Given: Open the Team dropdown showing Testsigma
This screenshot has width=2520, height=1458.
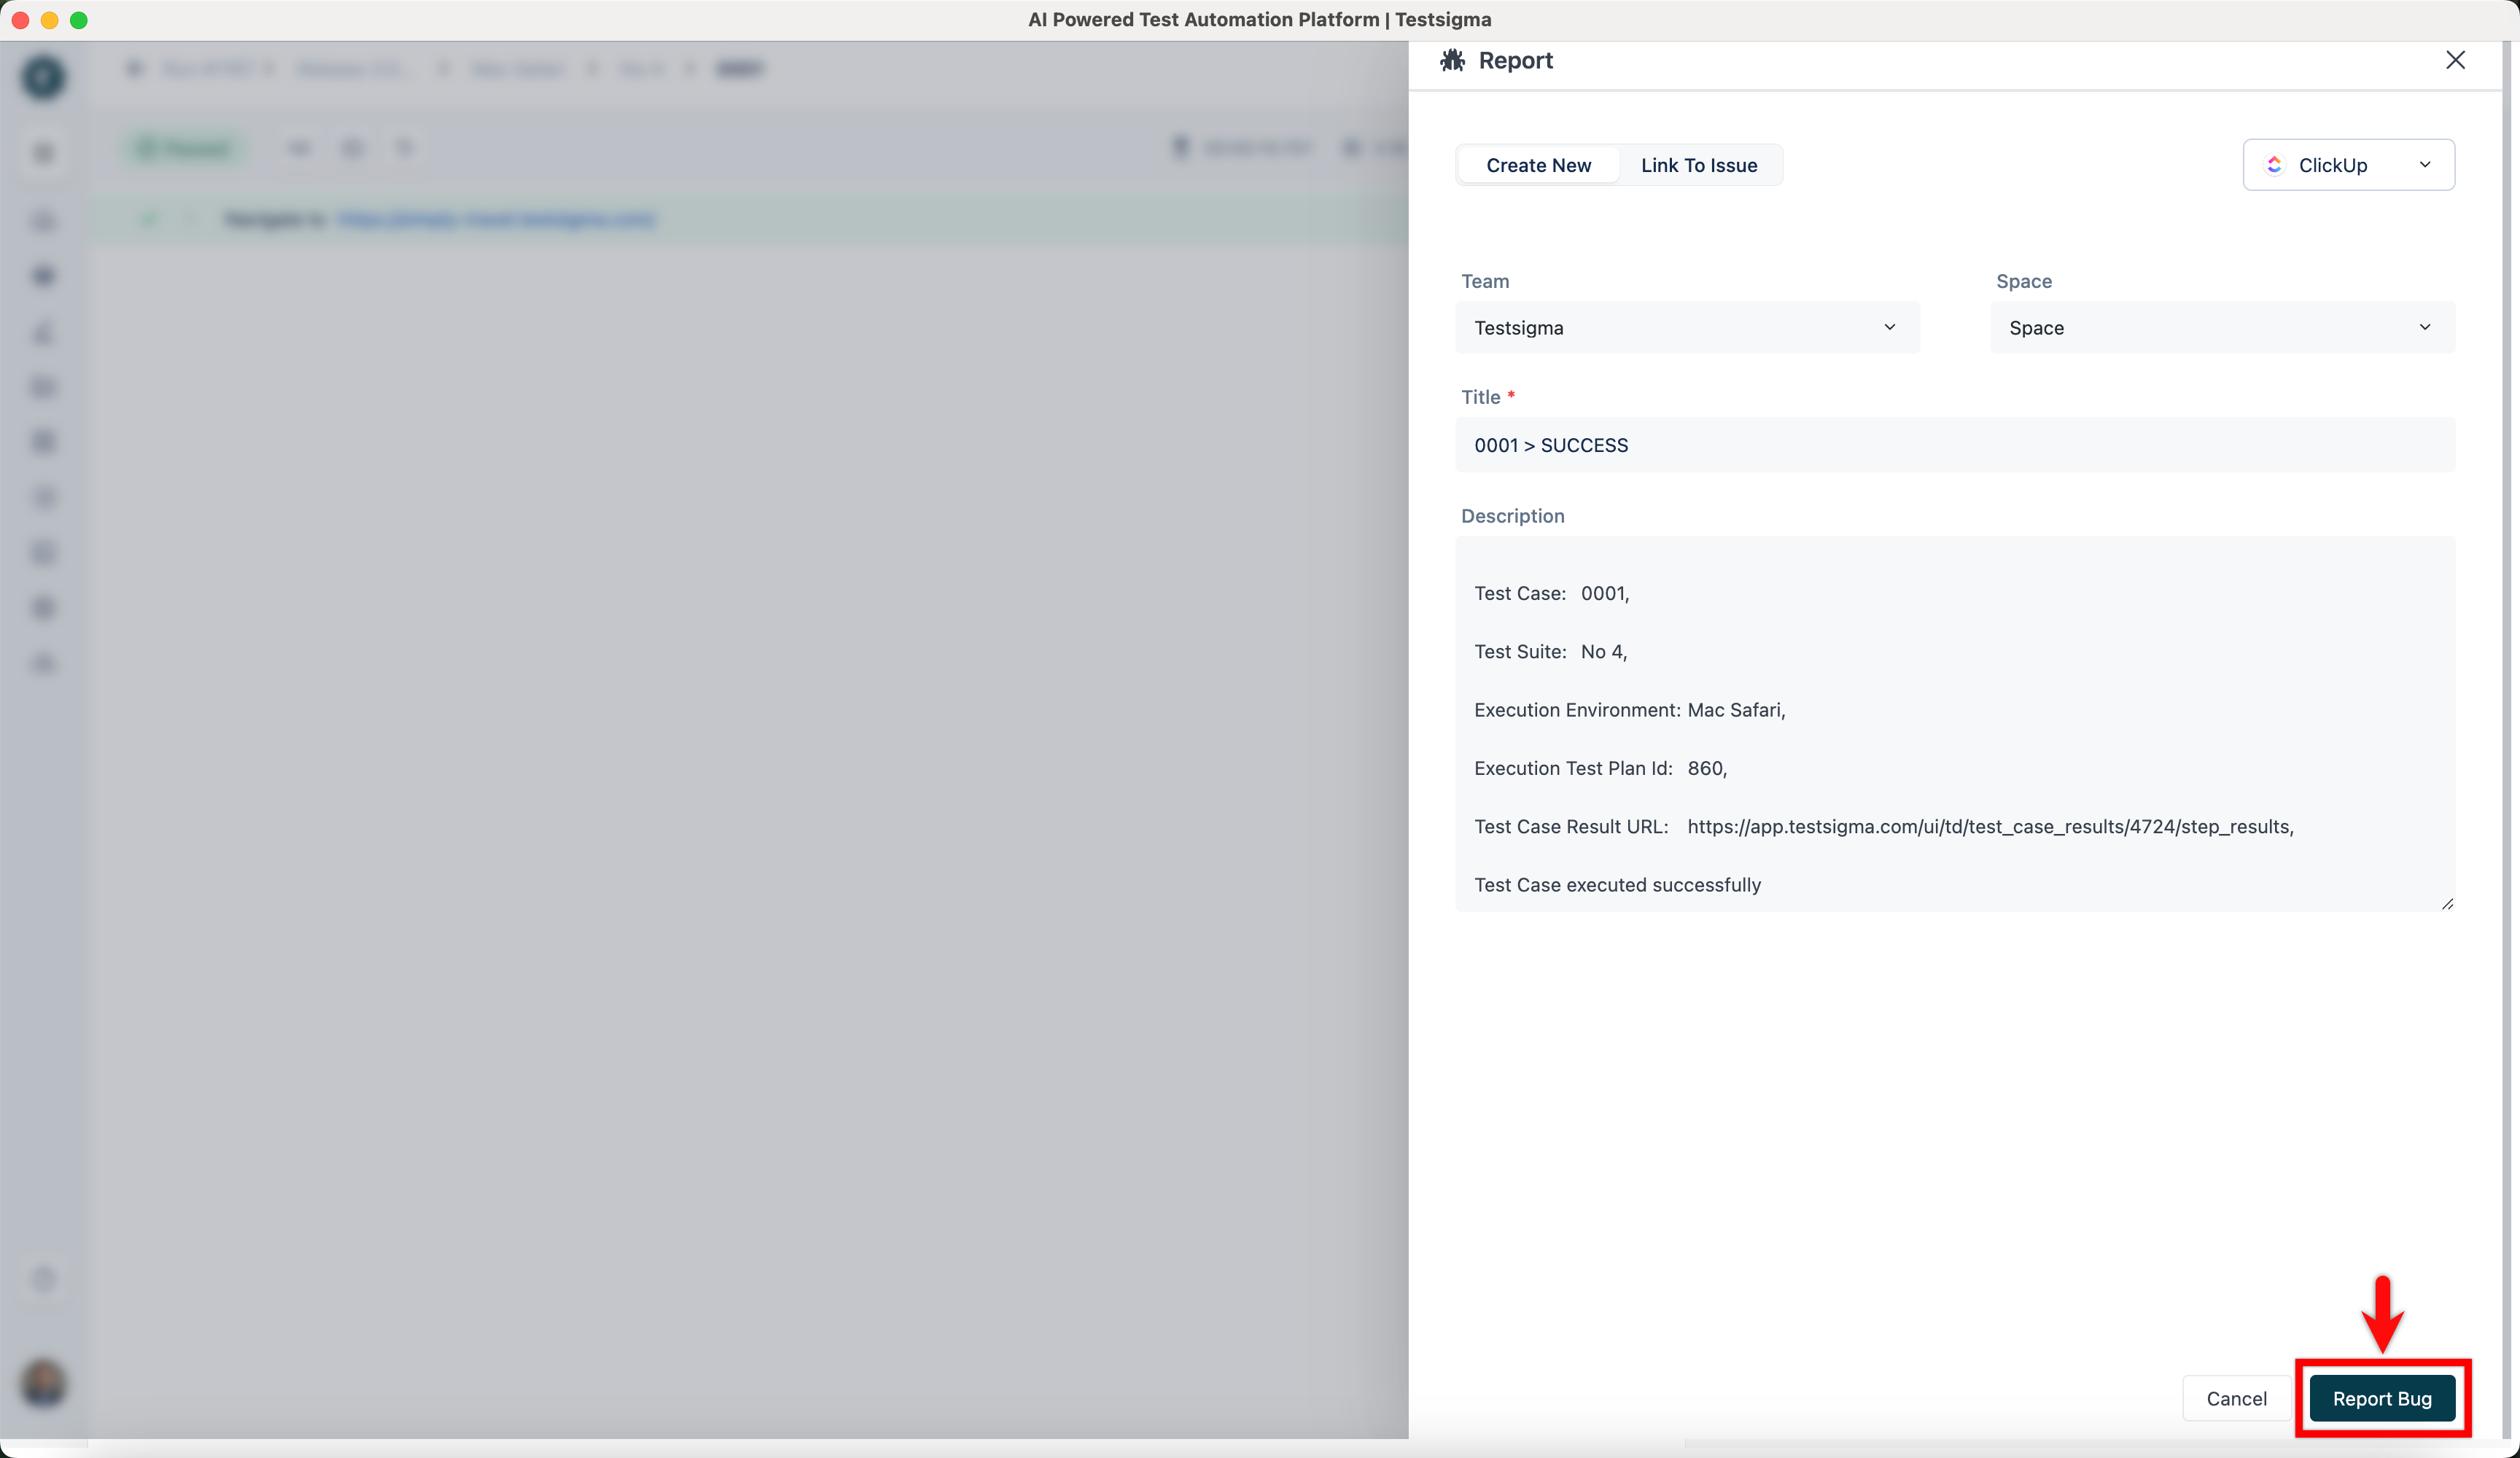Looking at the screenshot, I should click(x=1686, y=327).
